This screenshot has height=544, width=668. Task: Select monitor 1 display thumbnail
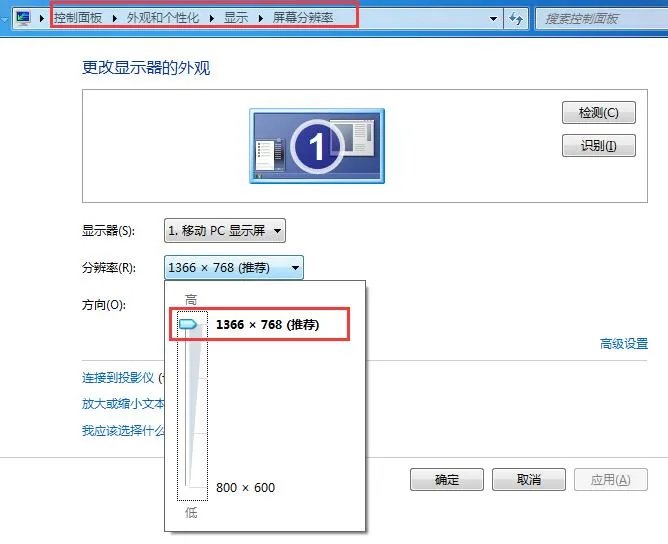(317, 146)
